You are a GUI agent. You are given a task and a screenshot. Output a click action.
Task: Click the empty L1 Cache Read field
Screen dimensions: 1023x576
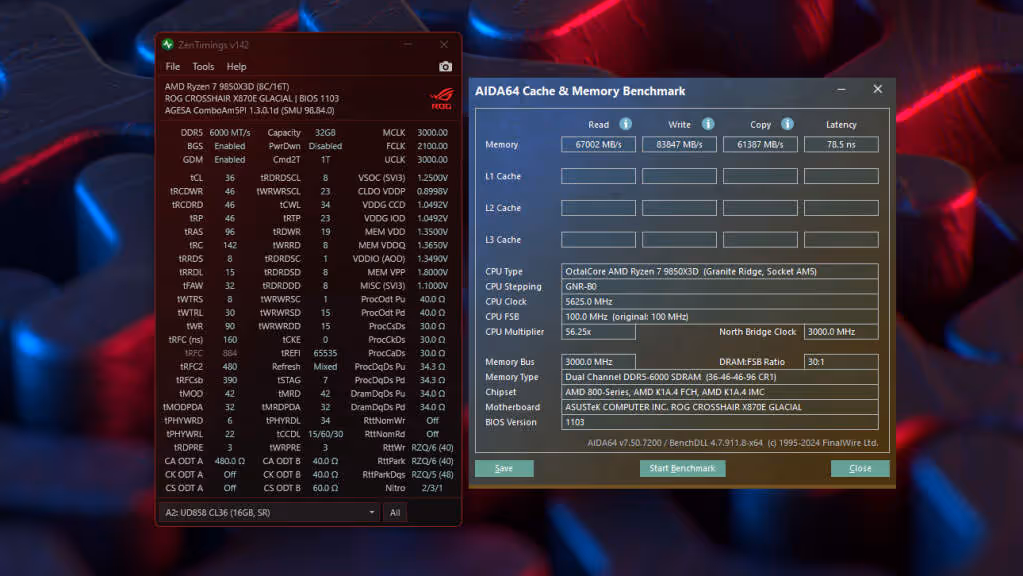click(598, 176)
